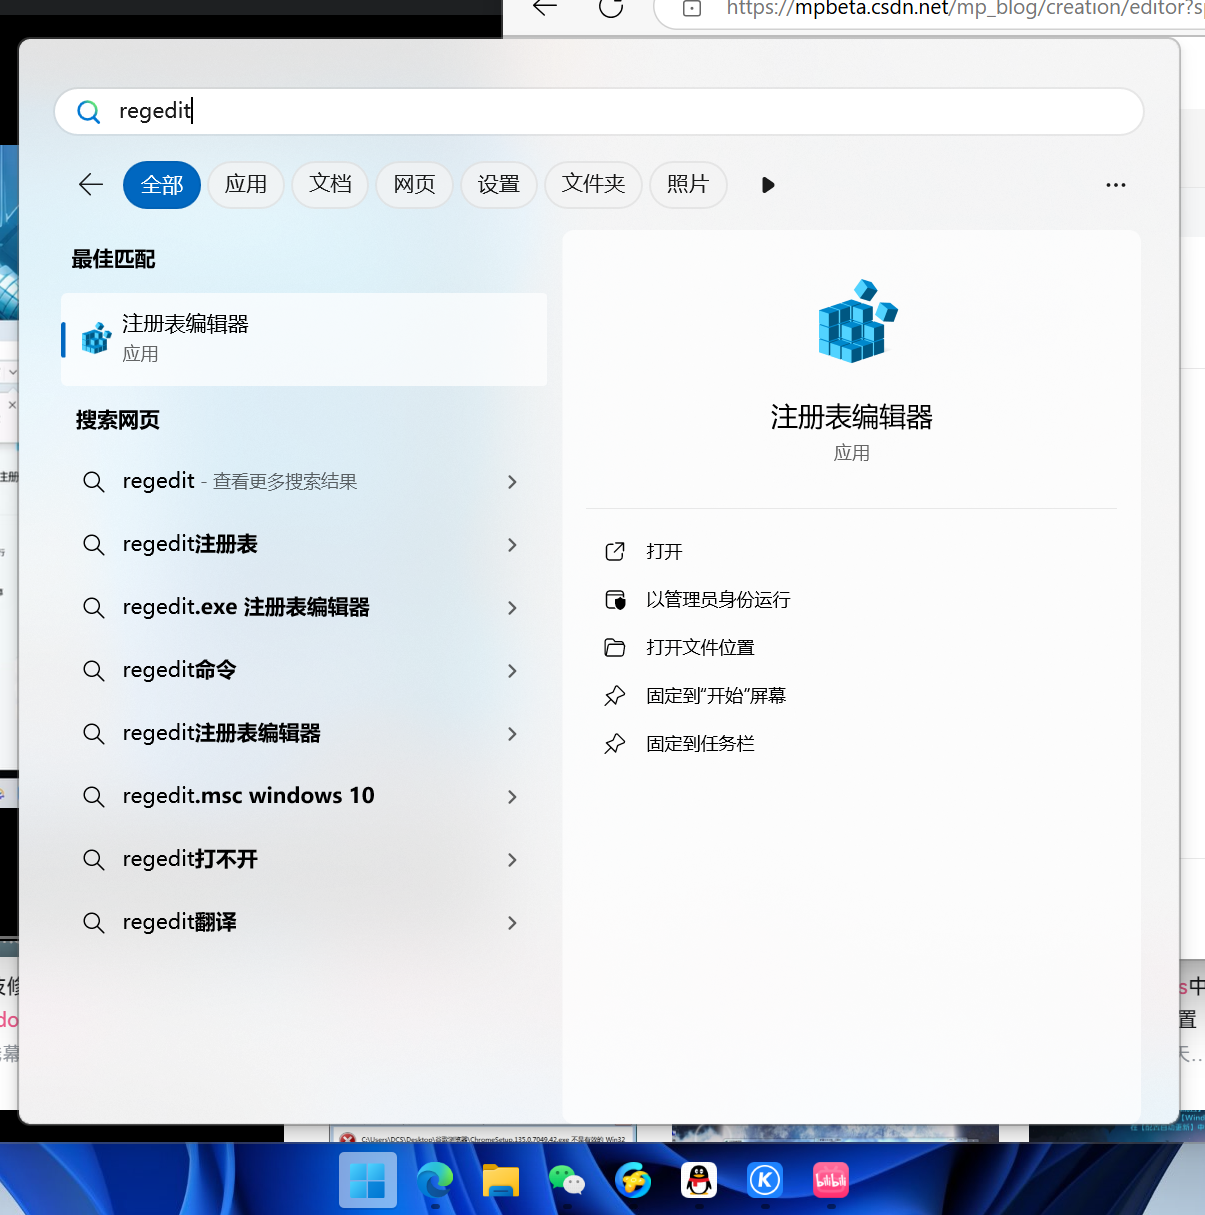1205x1215 pixels.
Task: Click the large Registry Editor cube icon
Action: coord(857,321)
